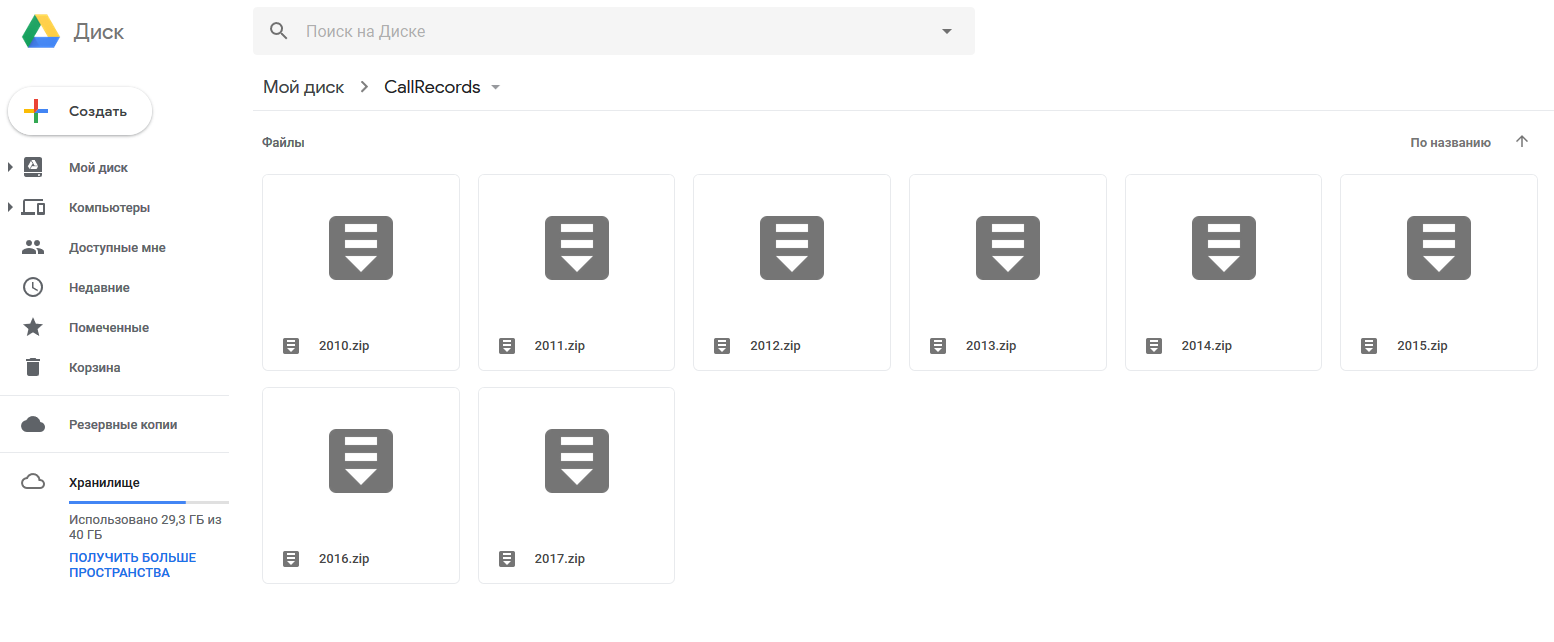Viewport: 1554px width, 642px height.
Task: Open CallRecords folder dropdown menu
Action: click(495, 88)
